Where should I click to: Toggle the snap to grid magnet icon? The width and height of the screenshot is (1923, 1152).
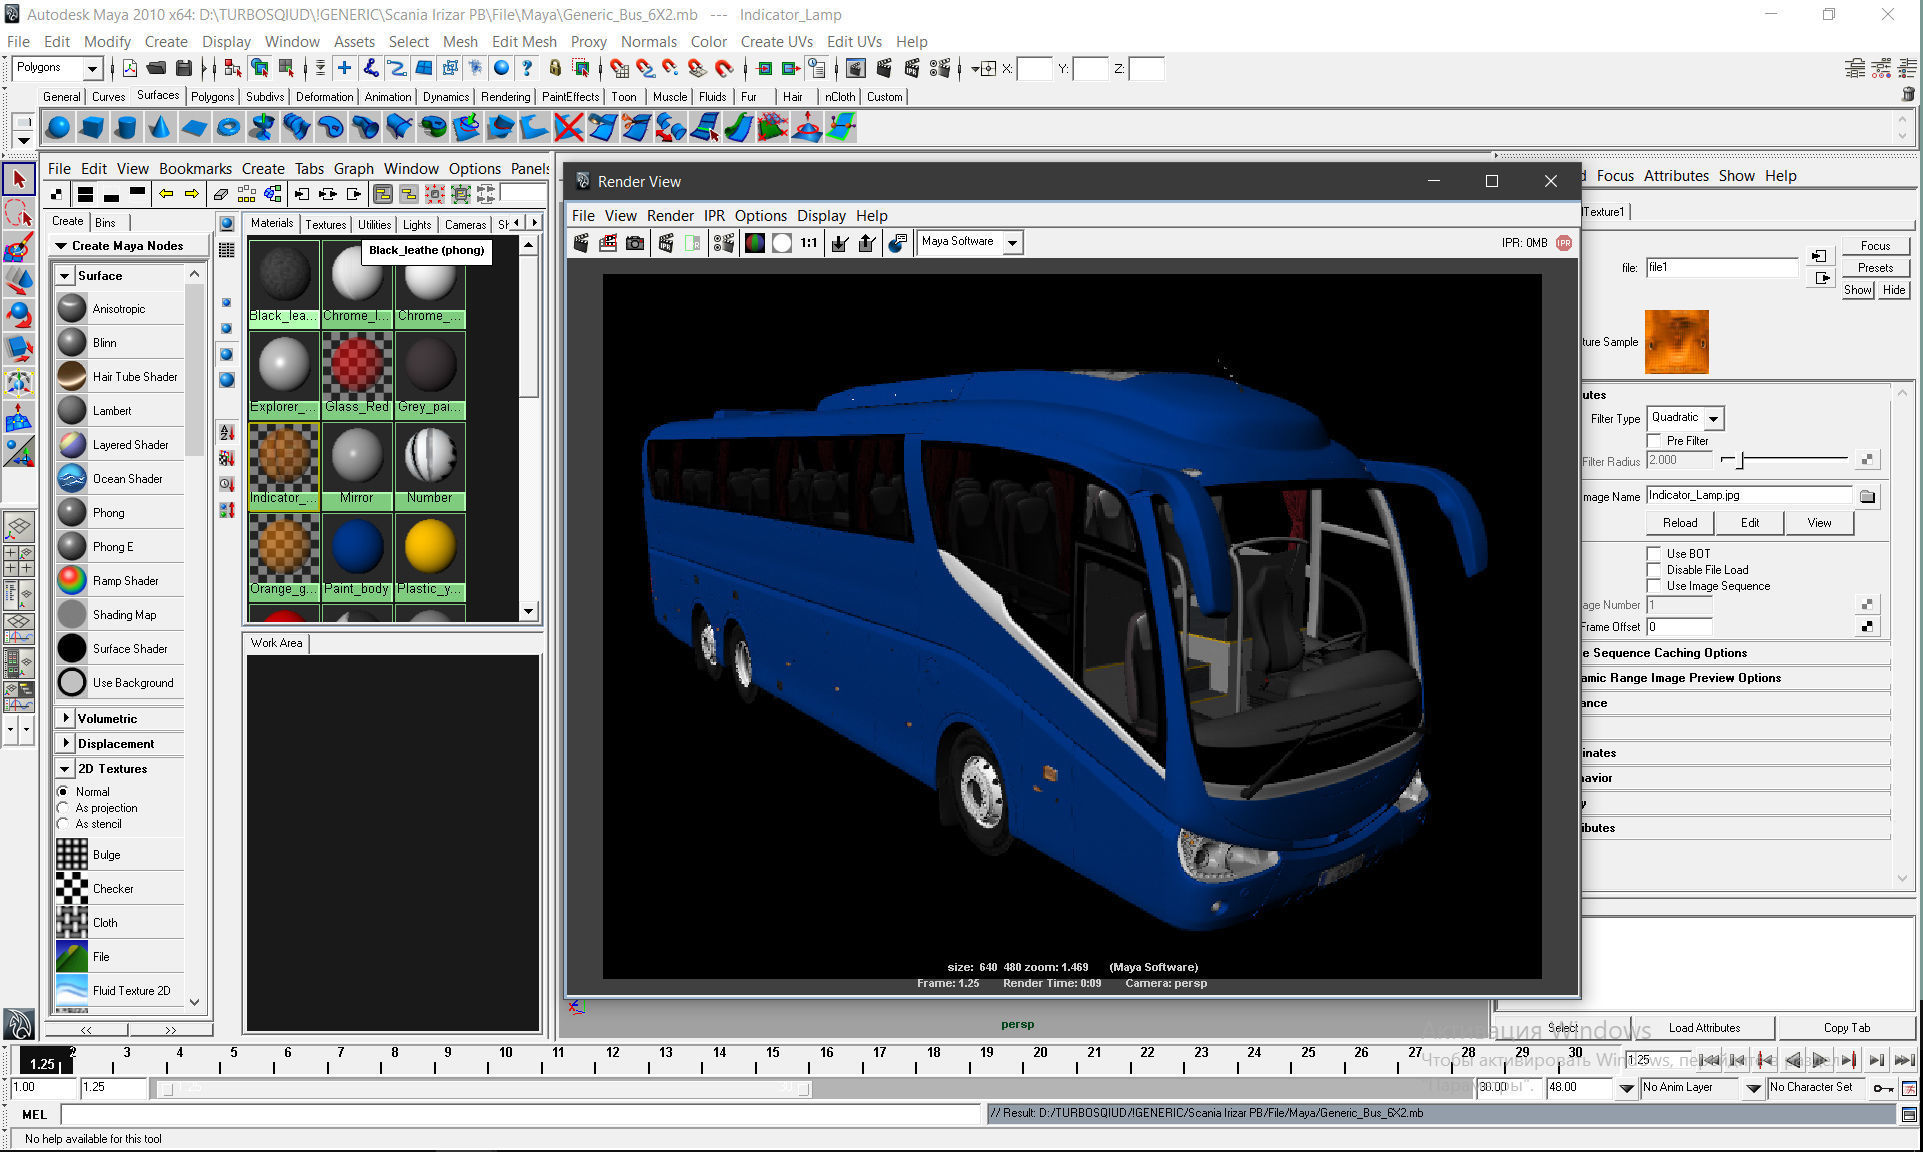pos(620,68)
